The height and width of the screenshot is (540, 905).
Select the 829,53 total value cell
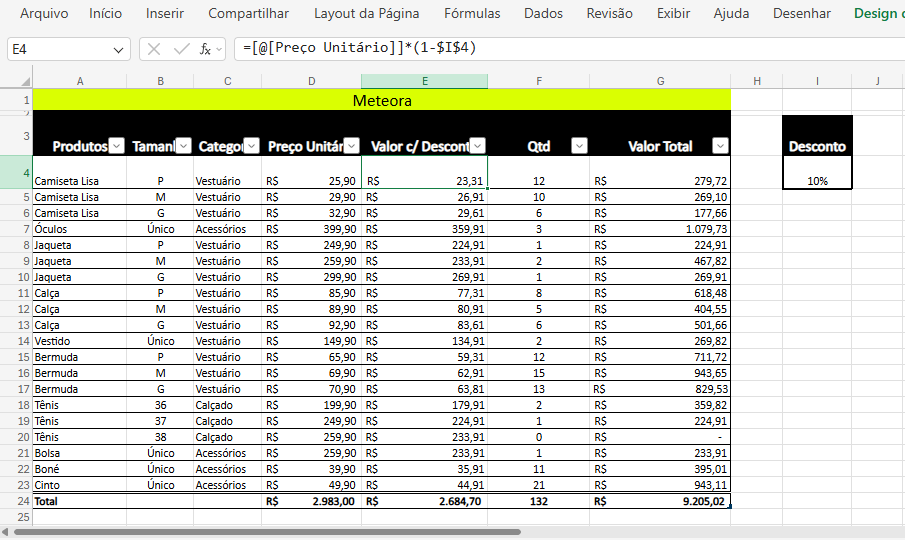click(x=660, y=389)
